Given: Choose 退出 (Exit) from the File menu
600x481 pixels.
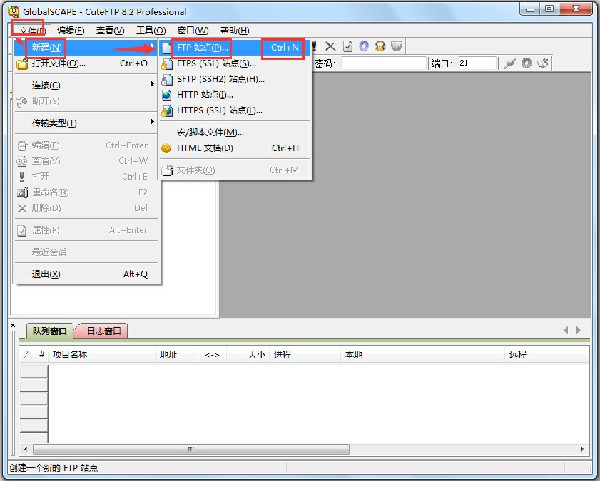Looking at the screenshot, I should [46, 273].
